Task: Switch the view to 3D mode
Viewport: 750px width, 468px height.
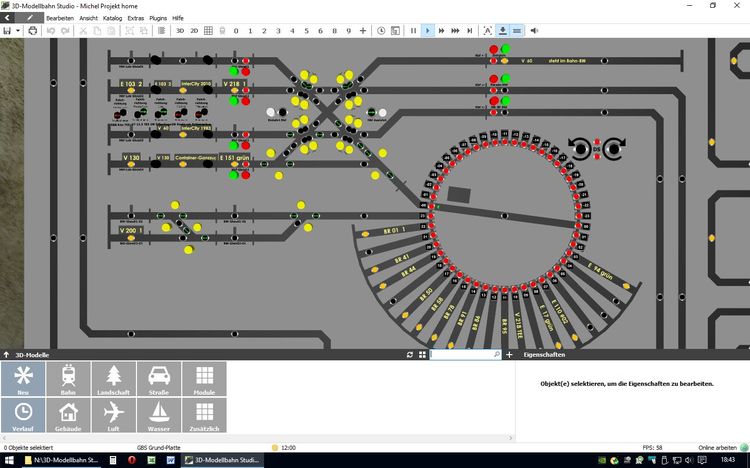Action: pos(180,31)
